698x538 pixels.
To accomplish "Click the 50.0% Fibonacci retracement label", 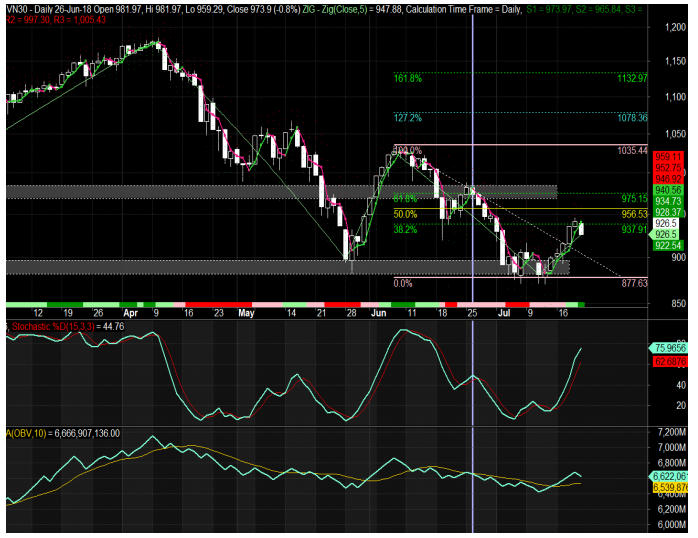I will tap(405, 214).
